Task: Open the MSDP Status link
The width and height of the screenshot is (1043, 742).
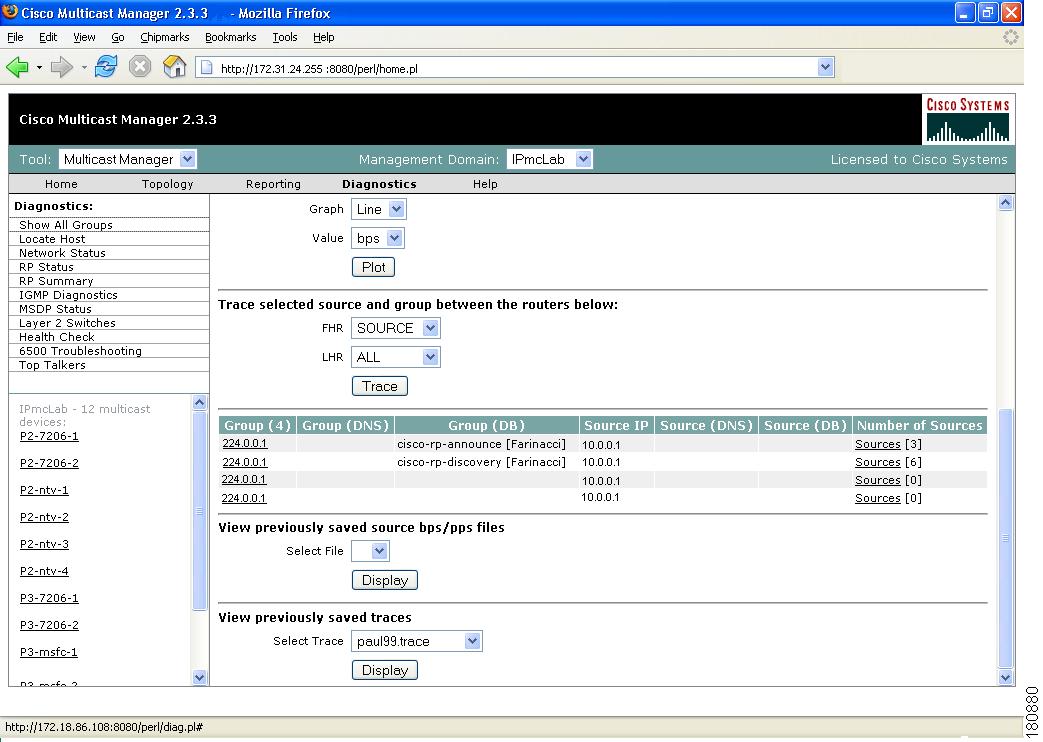Action: [x=55, y=309]
